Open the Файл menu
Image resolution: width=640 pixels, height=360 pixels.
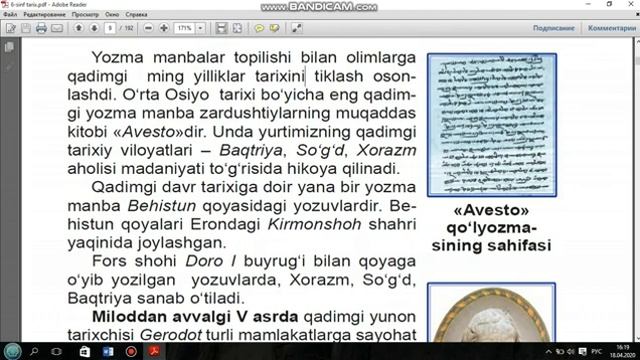[10, 14]
